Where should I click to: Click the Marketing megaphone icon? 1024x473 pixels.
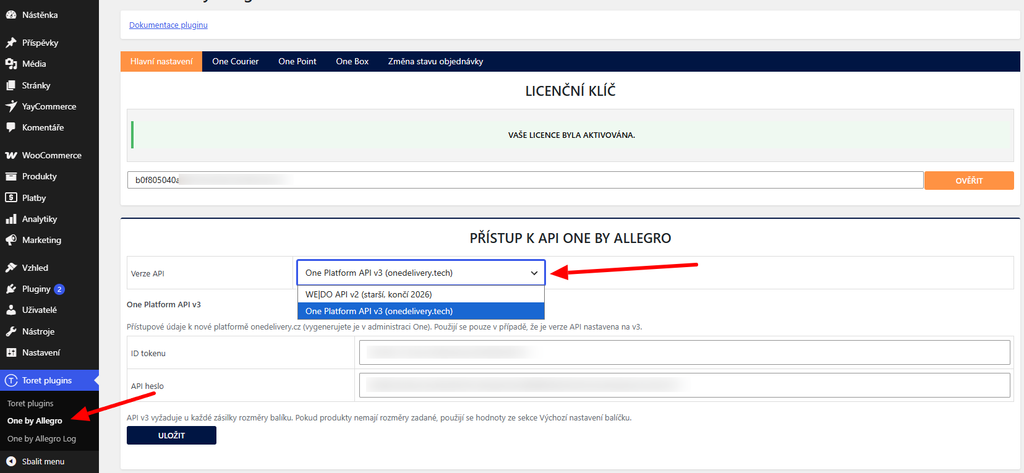(x=10, y=240)
